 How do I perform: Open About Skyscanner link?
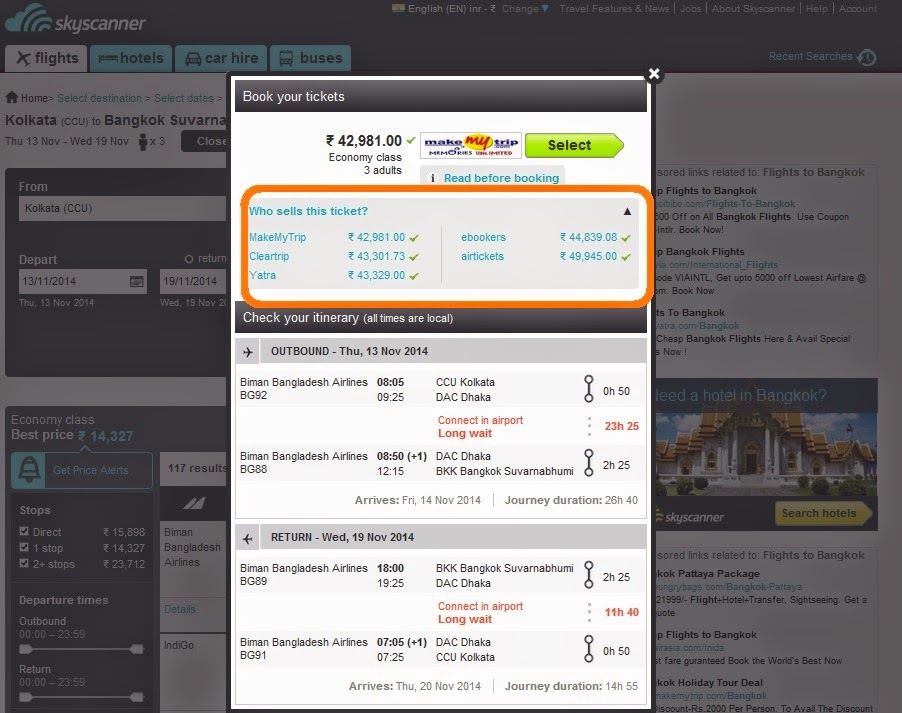[753, 9]
